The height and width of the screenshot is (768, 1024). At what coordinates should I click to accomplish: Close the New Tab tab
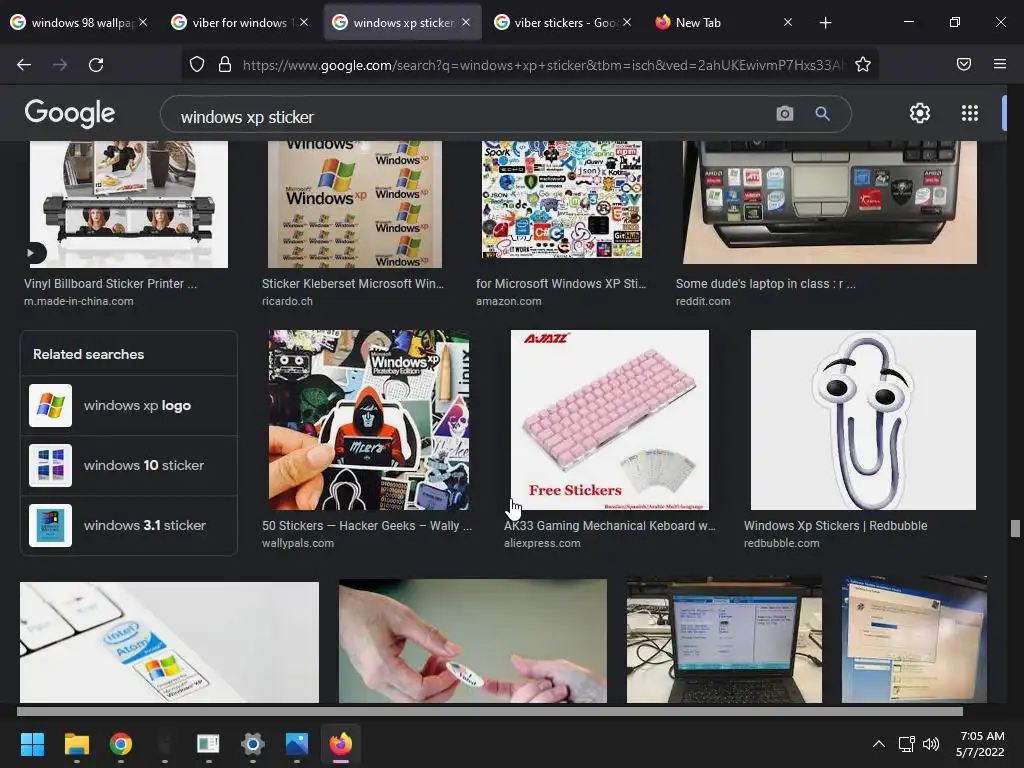788,22
